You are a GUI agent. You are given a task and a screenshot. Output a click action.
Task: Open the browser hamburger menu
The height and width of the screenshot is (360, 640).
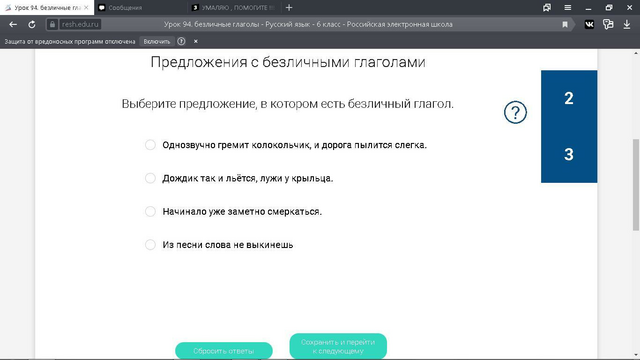568,8
